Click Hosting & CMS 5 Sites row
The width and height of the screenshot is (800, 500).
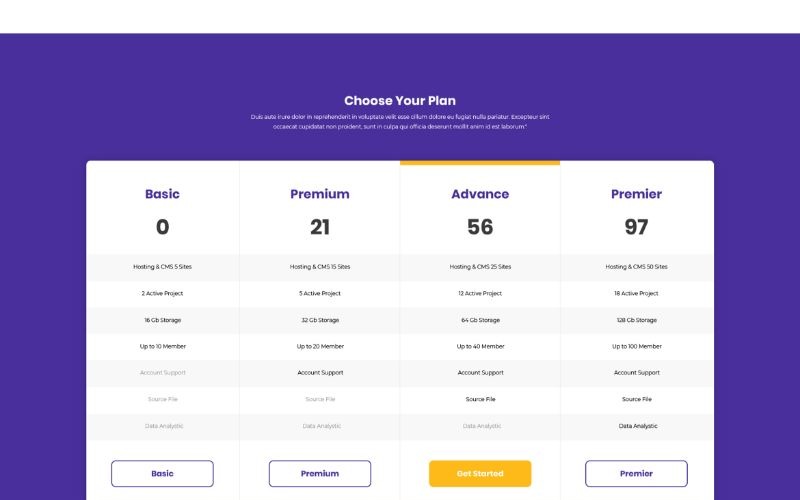click(x=162, y=267)
